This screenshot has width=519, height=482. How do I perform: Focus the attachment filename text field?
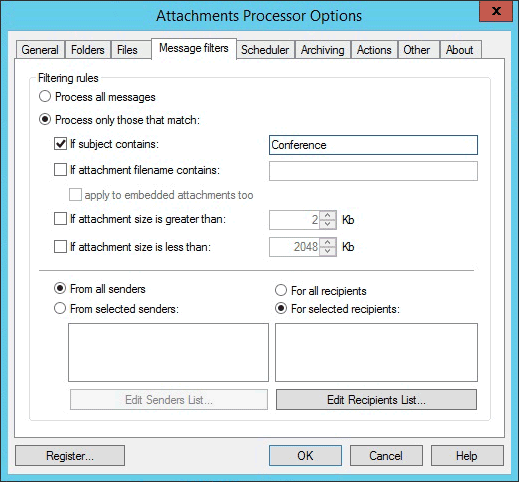[373, 171]
